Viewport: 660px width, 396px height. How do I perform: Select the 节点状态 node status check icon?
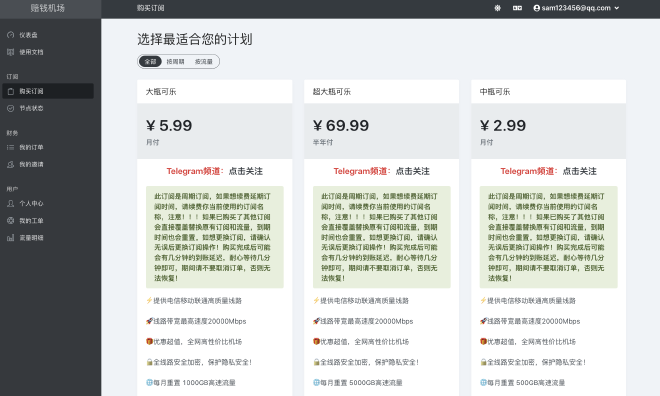11,108
